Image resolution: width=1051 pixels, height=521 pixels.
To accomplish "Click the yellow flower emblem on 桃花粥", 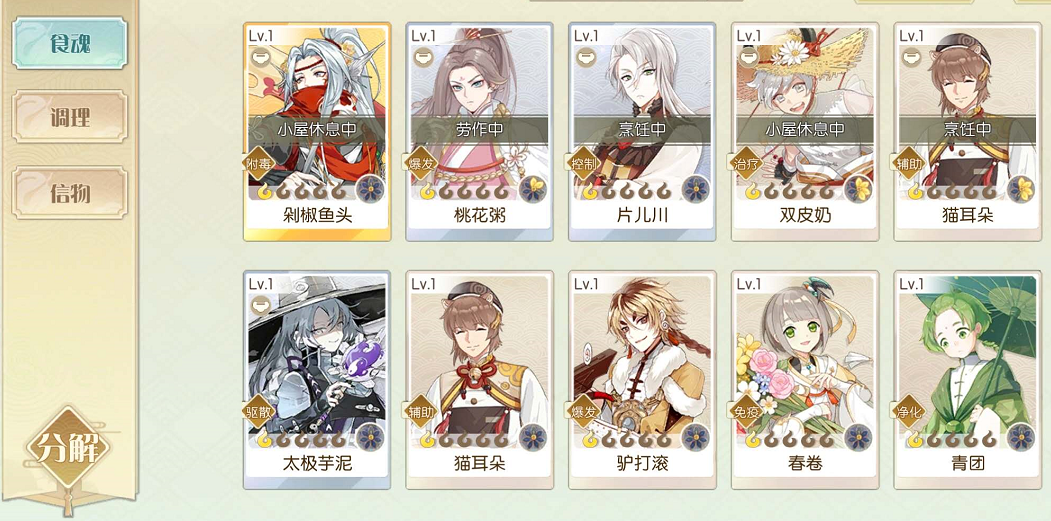I will [x=534, y=189].
